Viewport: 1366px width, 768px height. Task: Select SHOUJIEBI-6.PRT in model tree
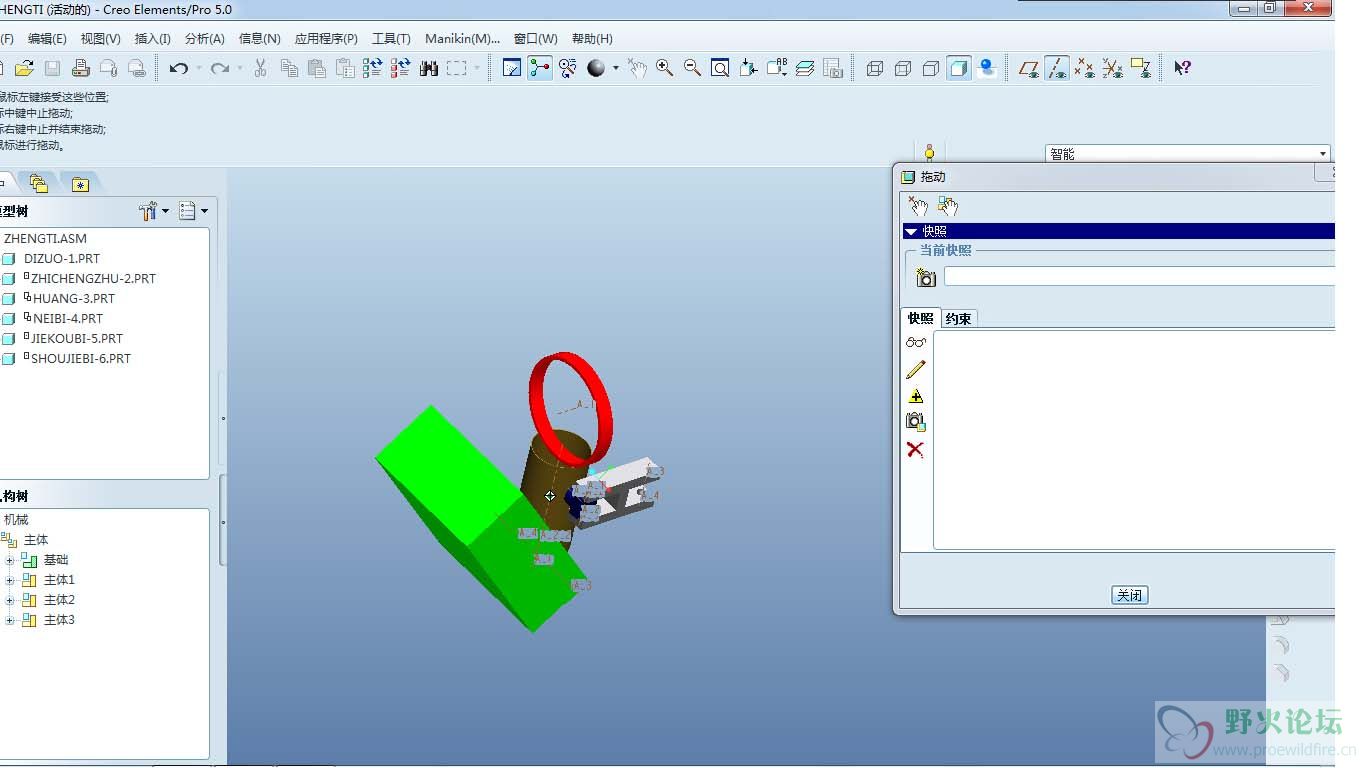(x=80, y=359)
